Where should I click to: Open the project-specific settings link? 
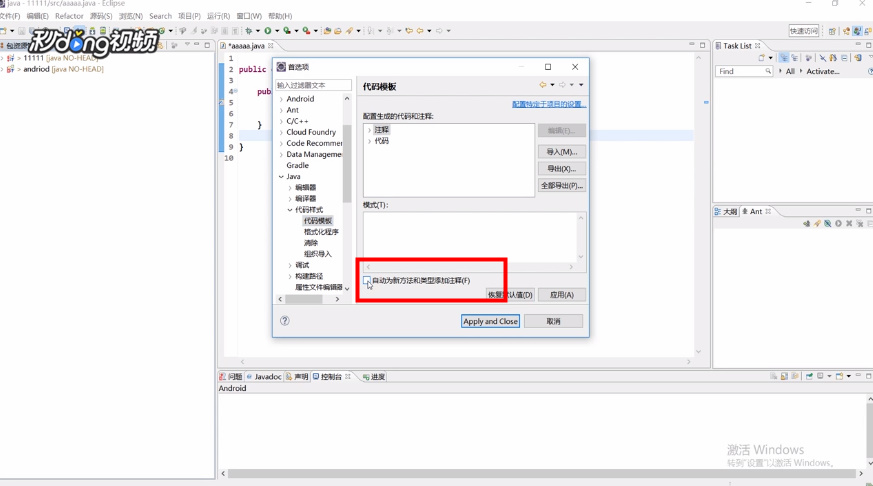[x=549, y=104]
